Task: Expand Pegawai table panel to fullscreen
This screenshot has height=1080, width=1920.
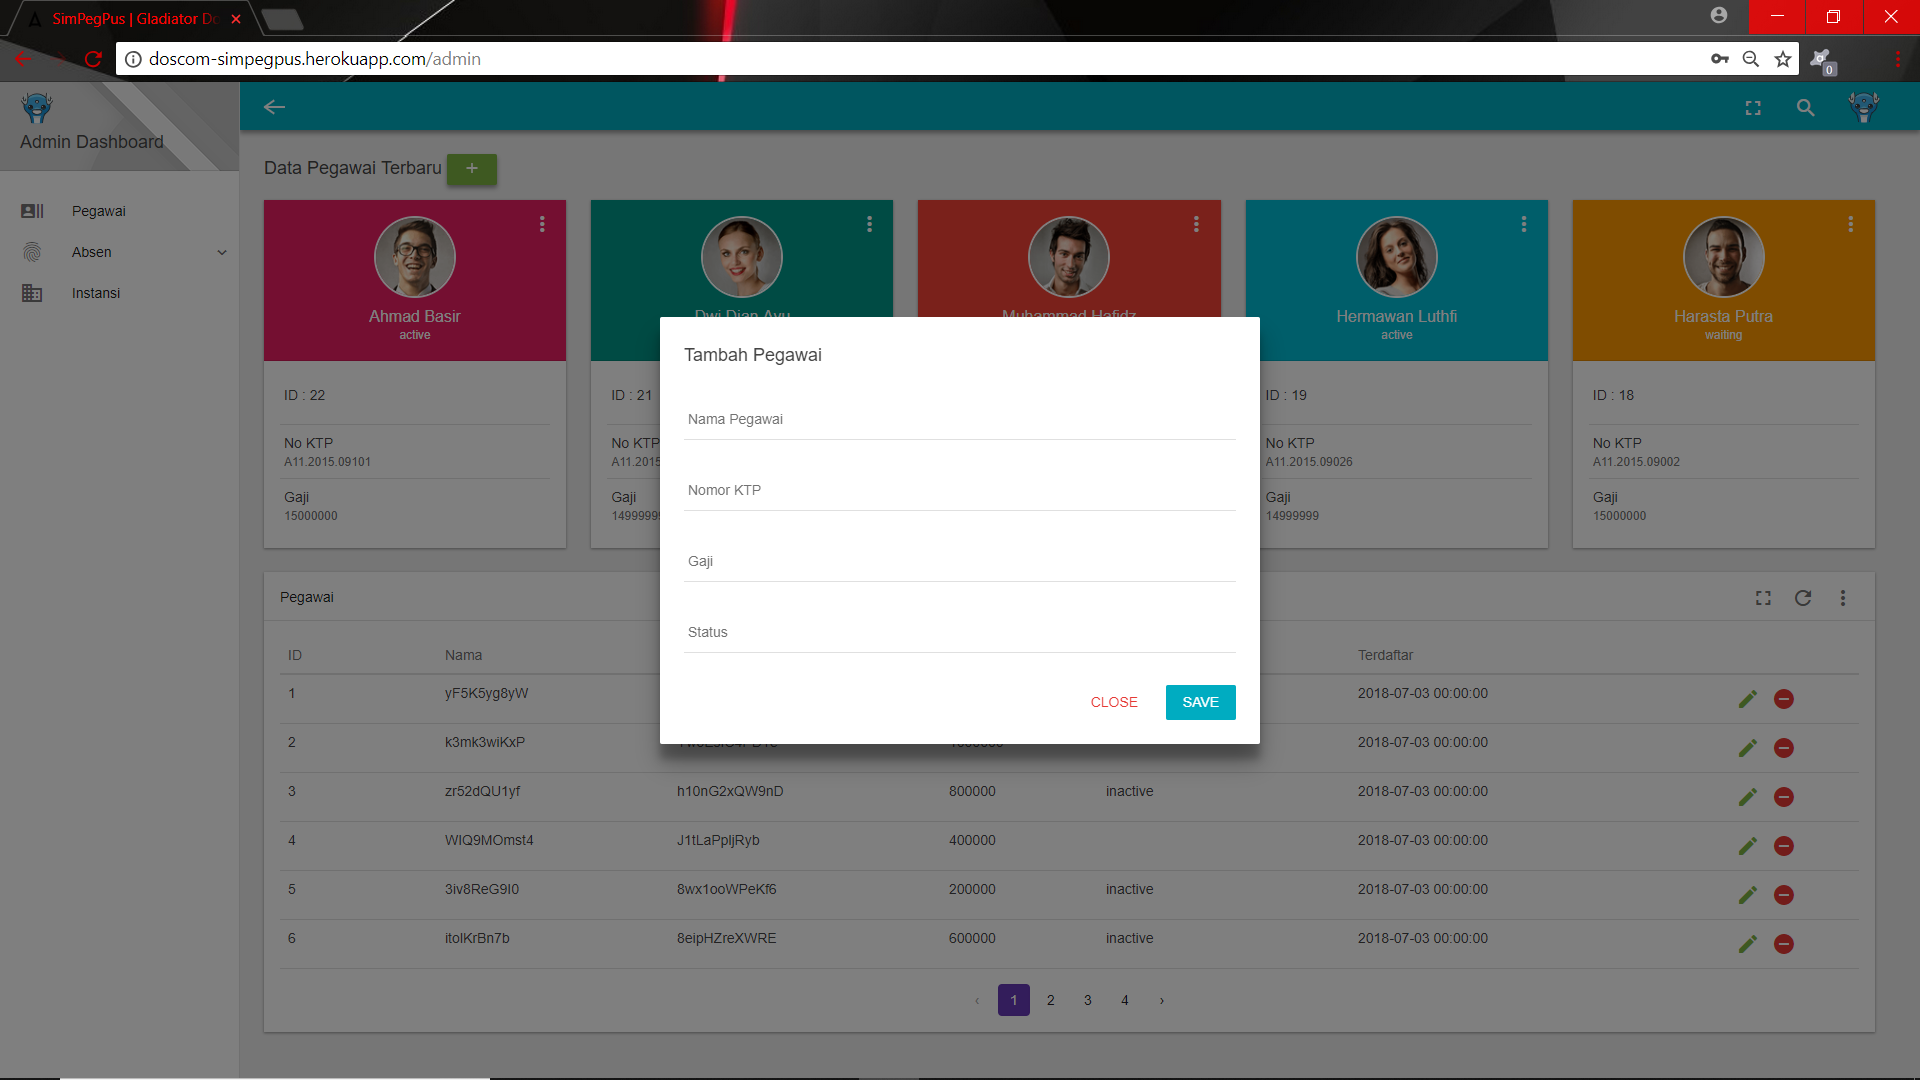Action: point(1763,598)
